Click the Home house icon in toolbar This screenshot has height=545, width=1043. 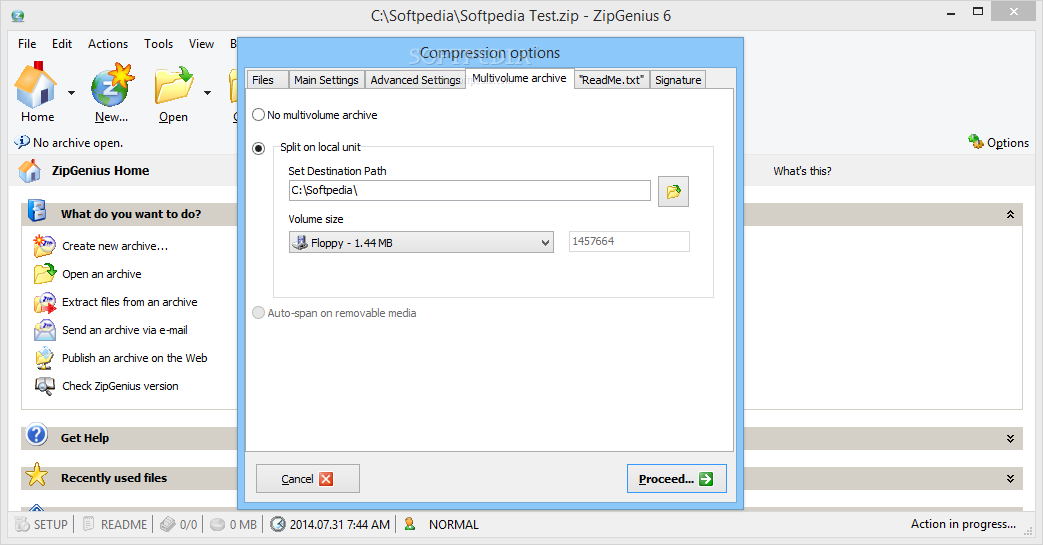coord(36,85)
